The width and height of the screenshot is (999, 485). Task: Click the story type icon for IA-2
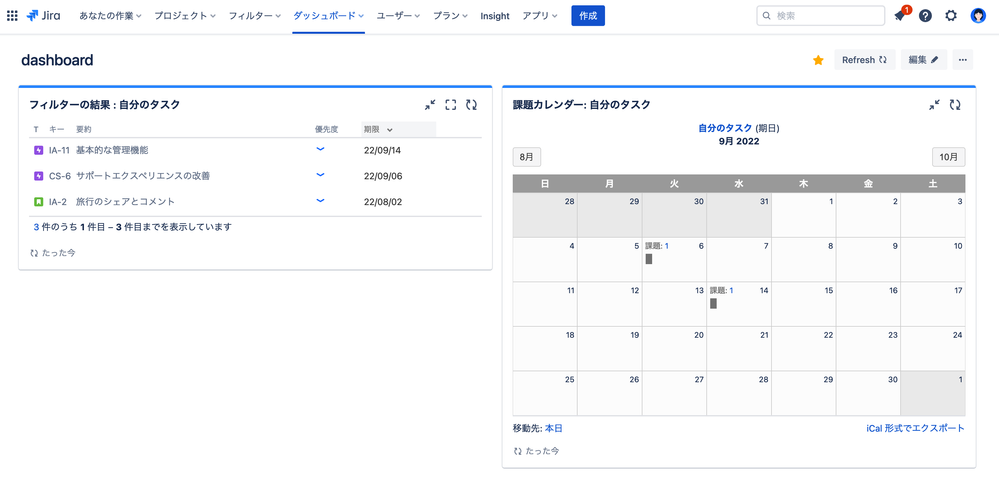[x=38, y=202]
